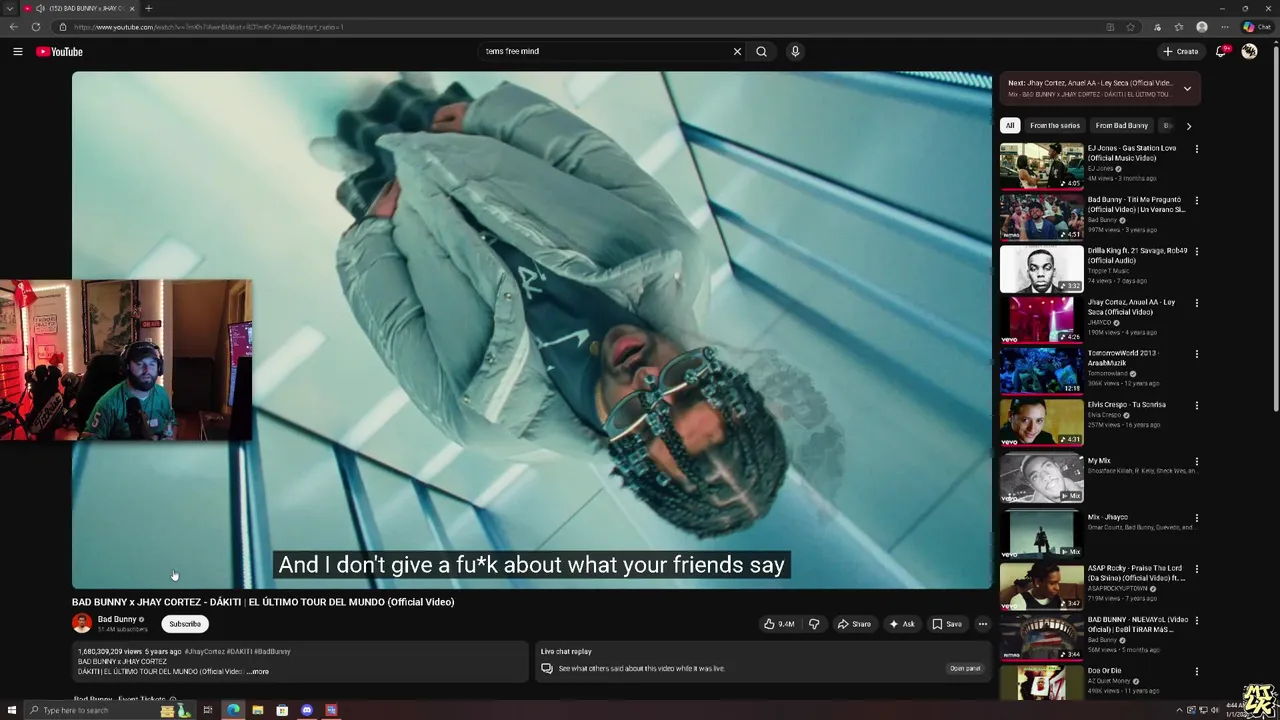Open Task View in the taskbar
This screenshot has height=720, width=1280.
coord(208,710)
